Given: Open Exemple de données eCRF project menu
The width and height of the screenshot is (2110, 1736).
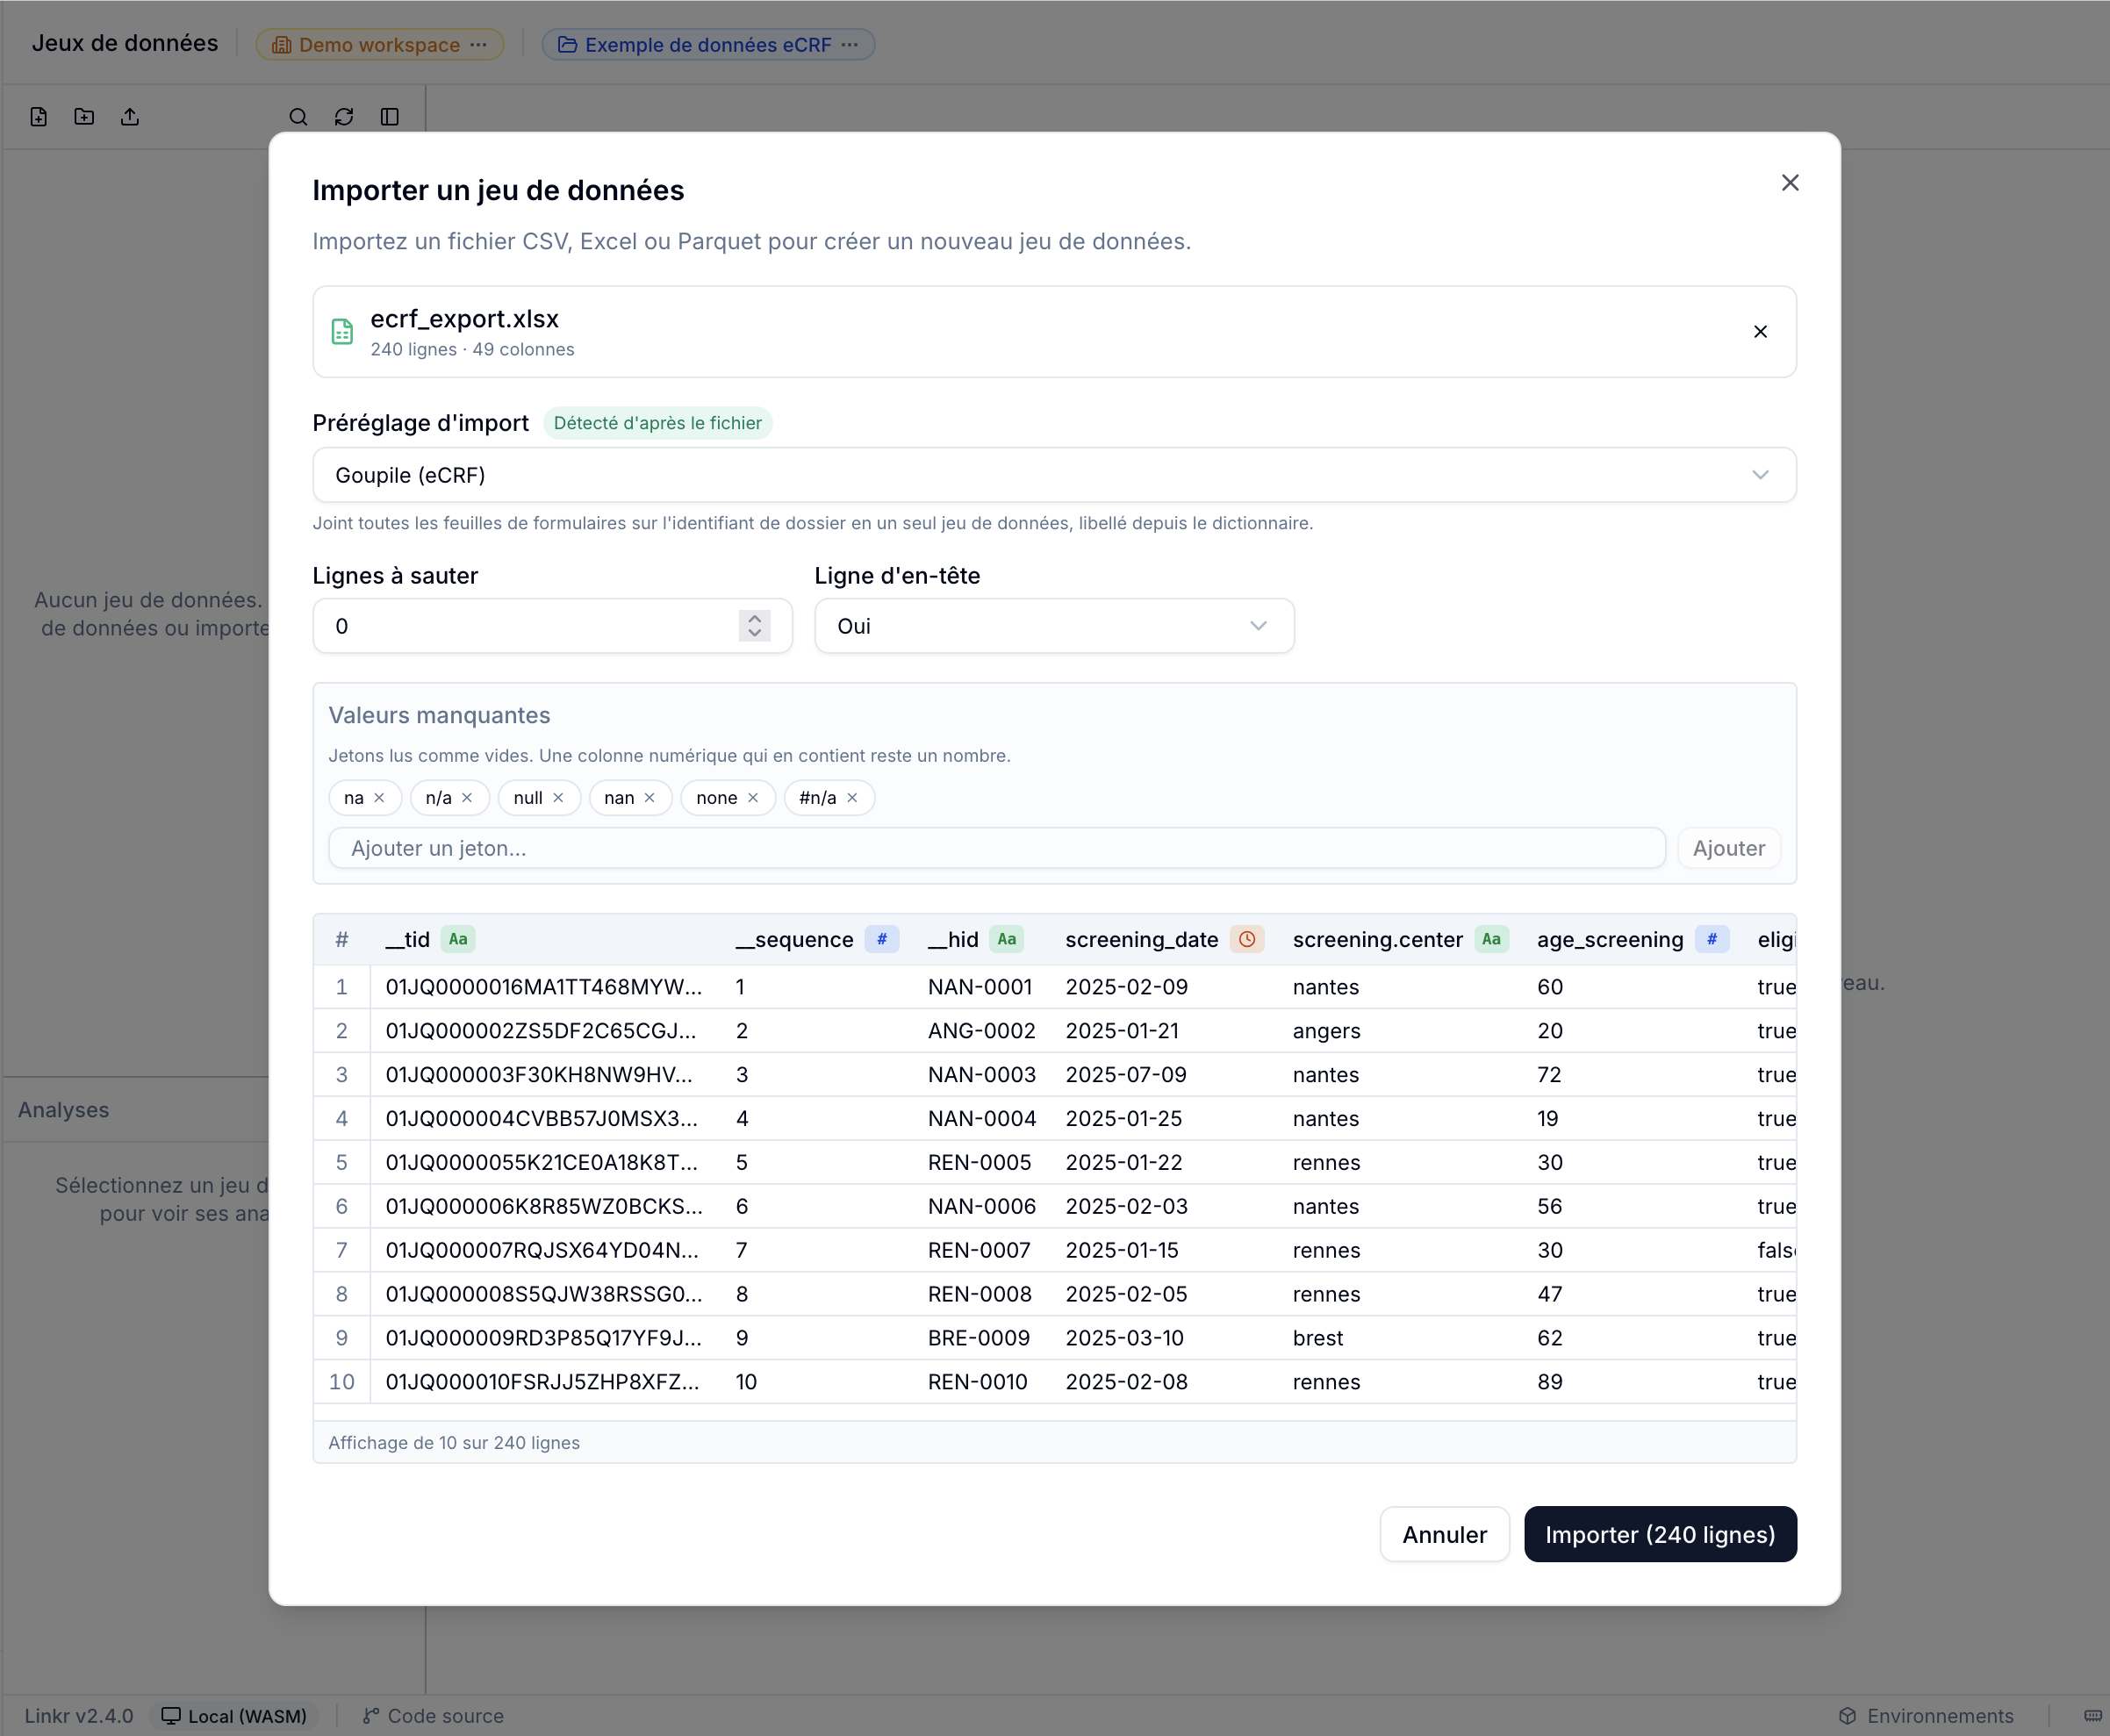Looking at the screenshot, I should (x=708, y=45).
